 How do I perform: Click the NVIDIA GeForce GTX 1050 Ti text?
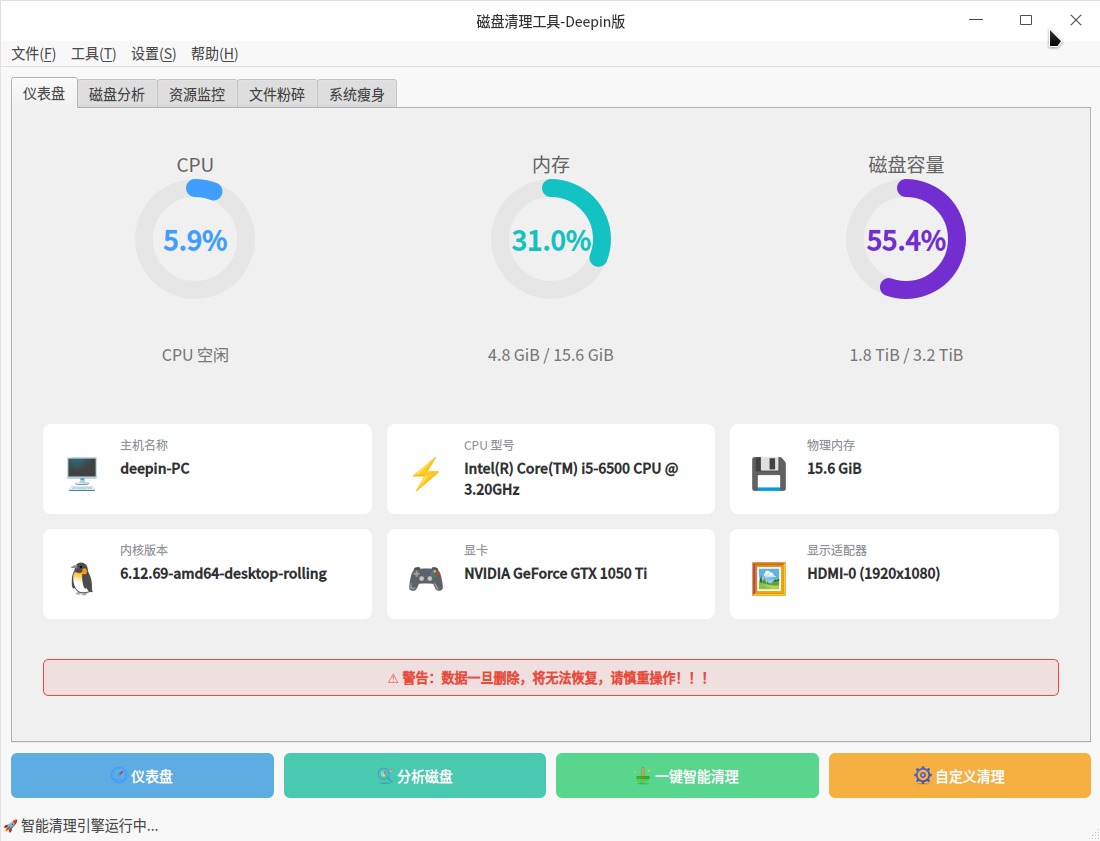pyautogui.click(x=556, y=574)
